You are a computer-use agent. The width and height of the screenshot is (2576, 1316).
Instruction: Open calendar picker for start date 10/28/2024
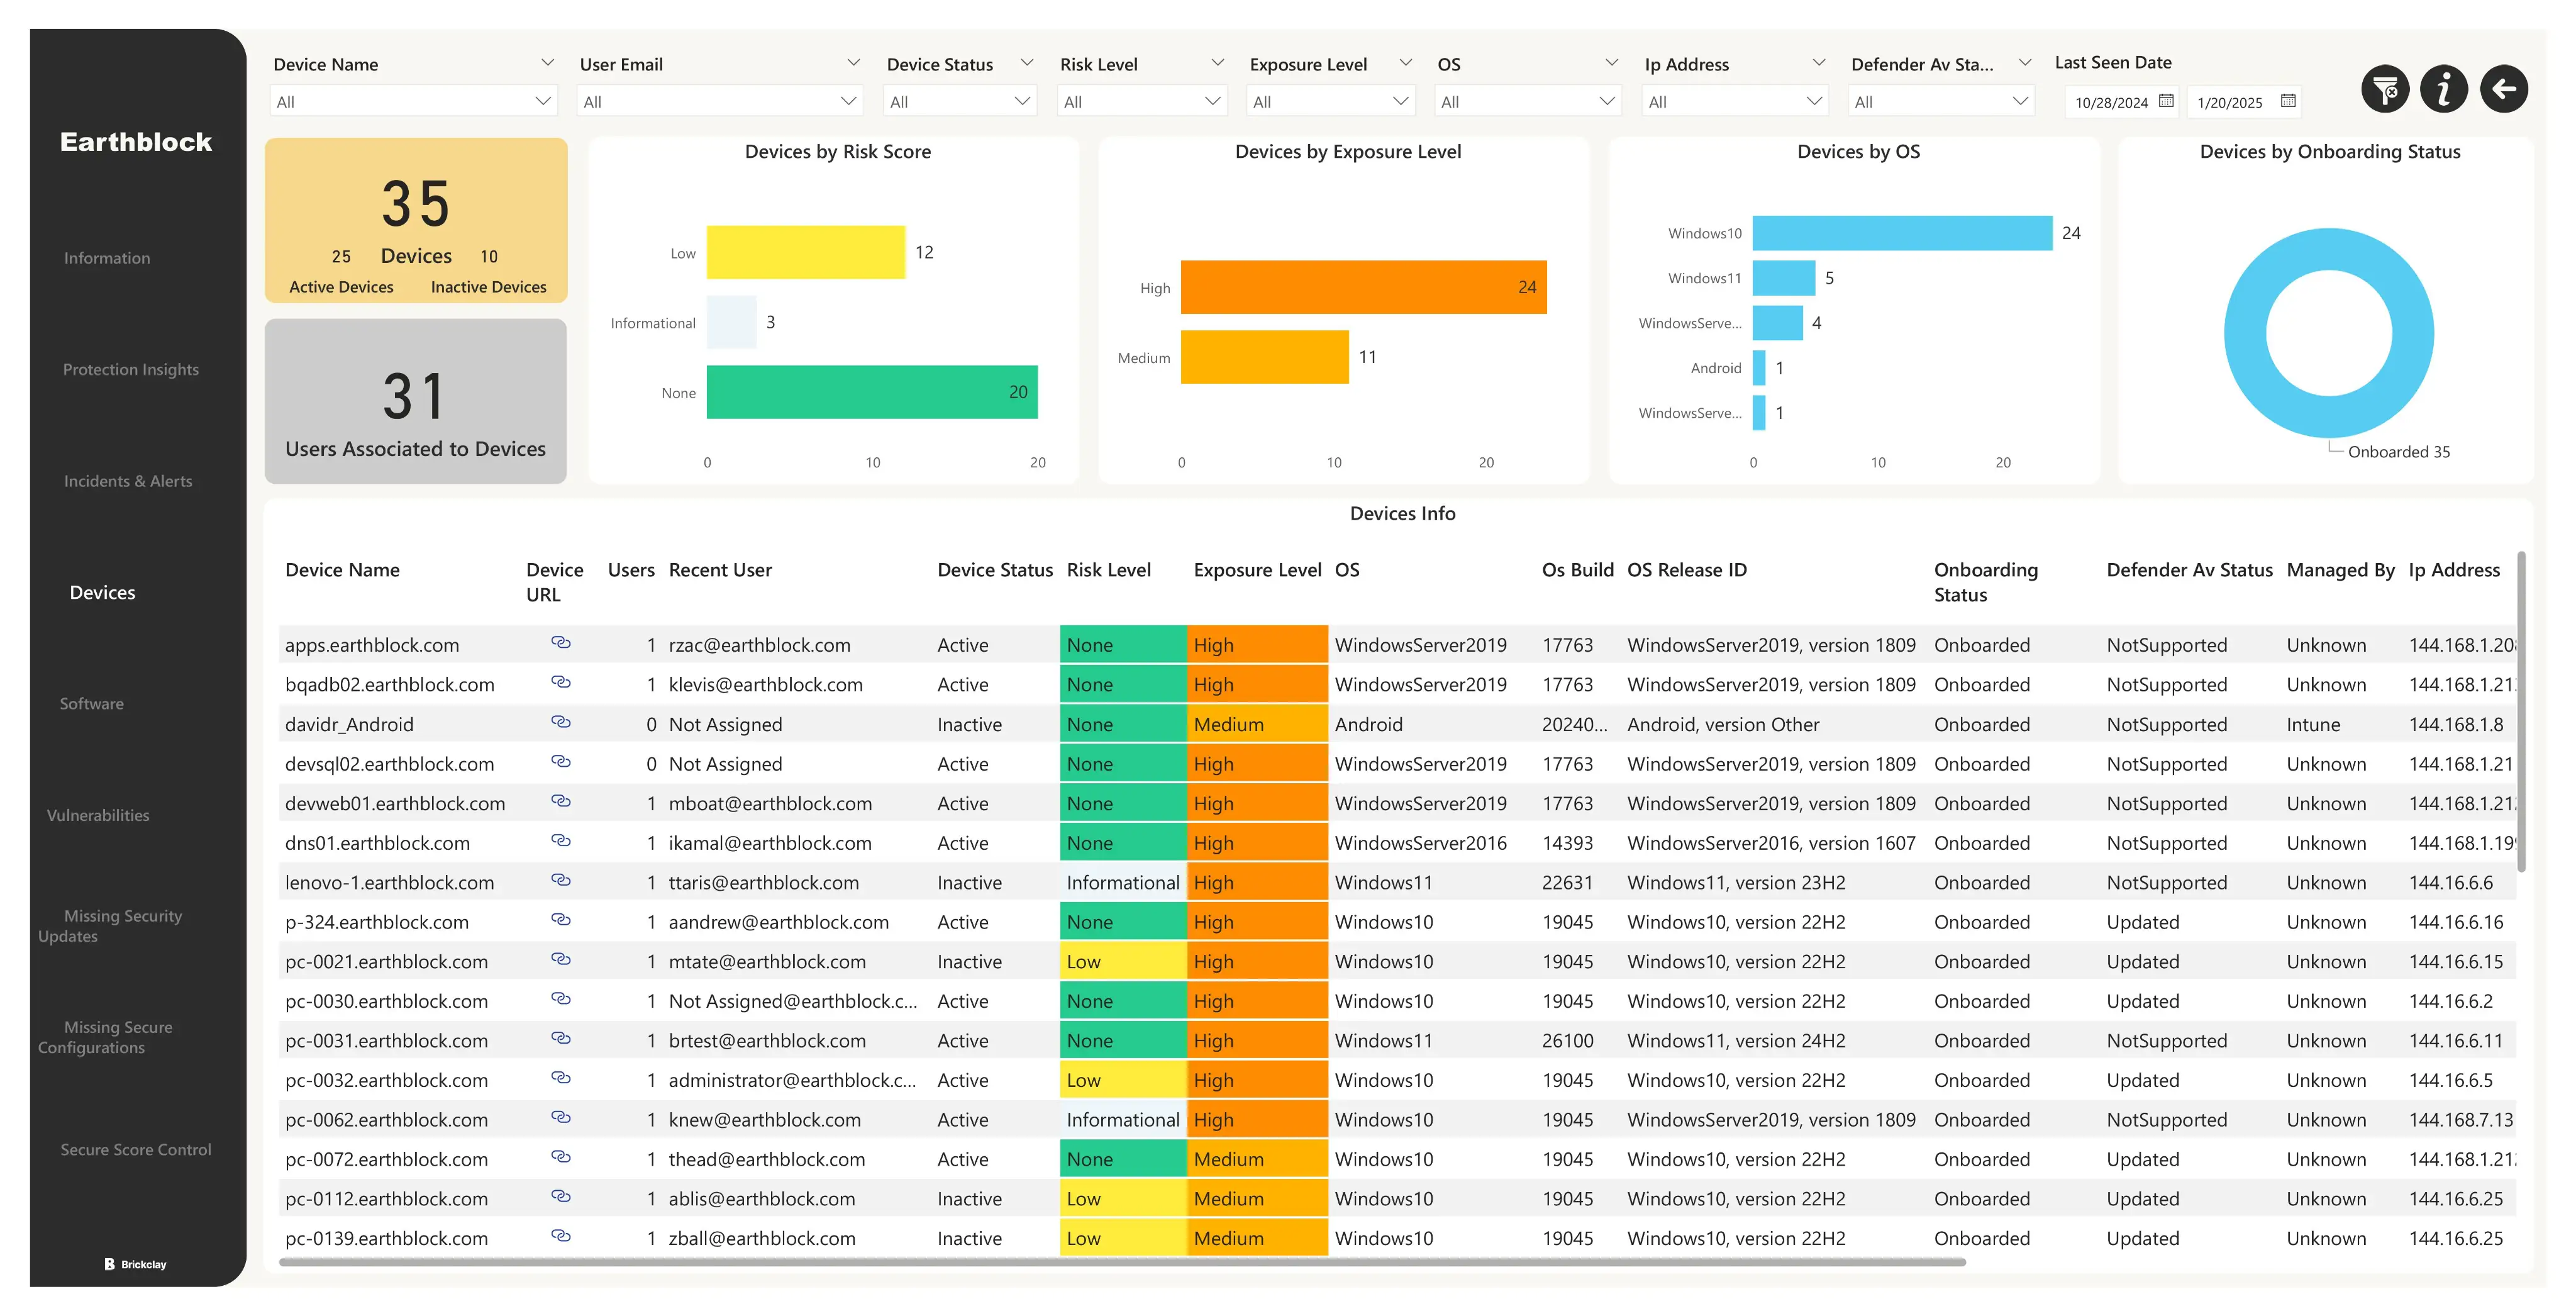click(x=2166, y=101)
